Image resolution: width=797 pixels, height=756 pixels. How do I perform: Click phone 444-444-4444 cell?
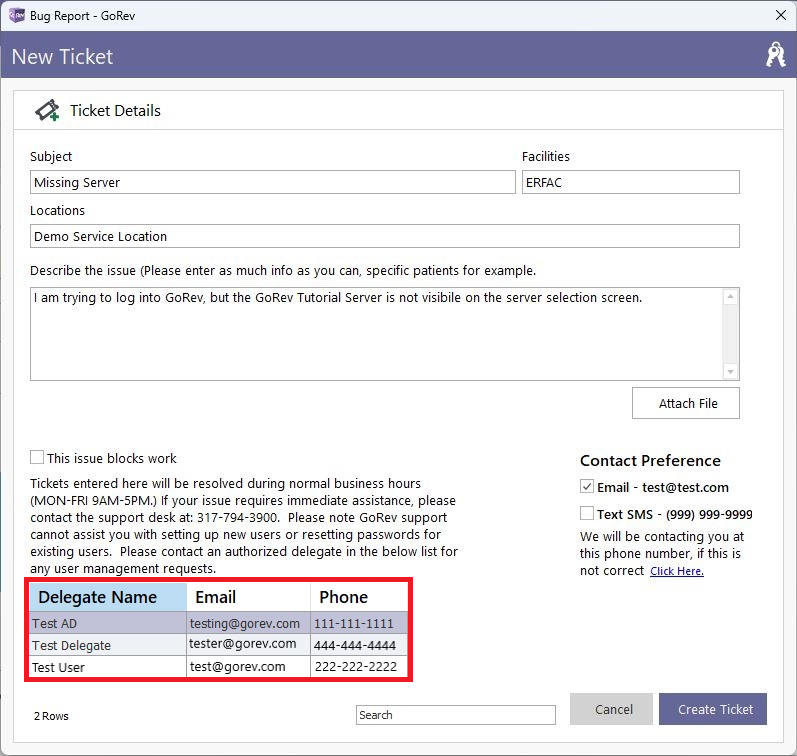tap(359, 645)
